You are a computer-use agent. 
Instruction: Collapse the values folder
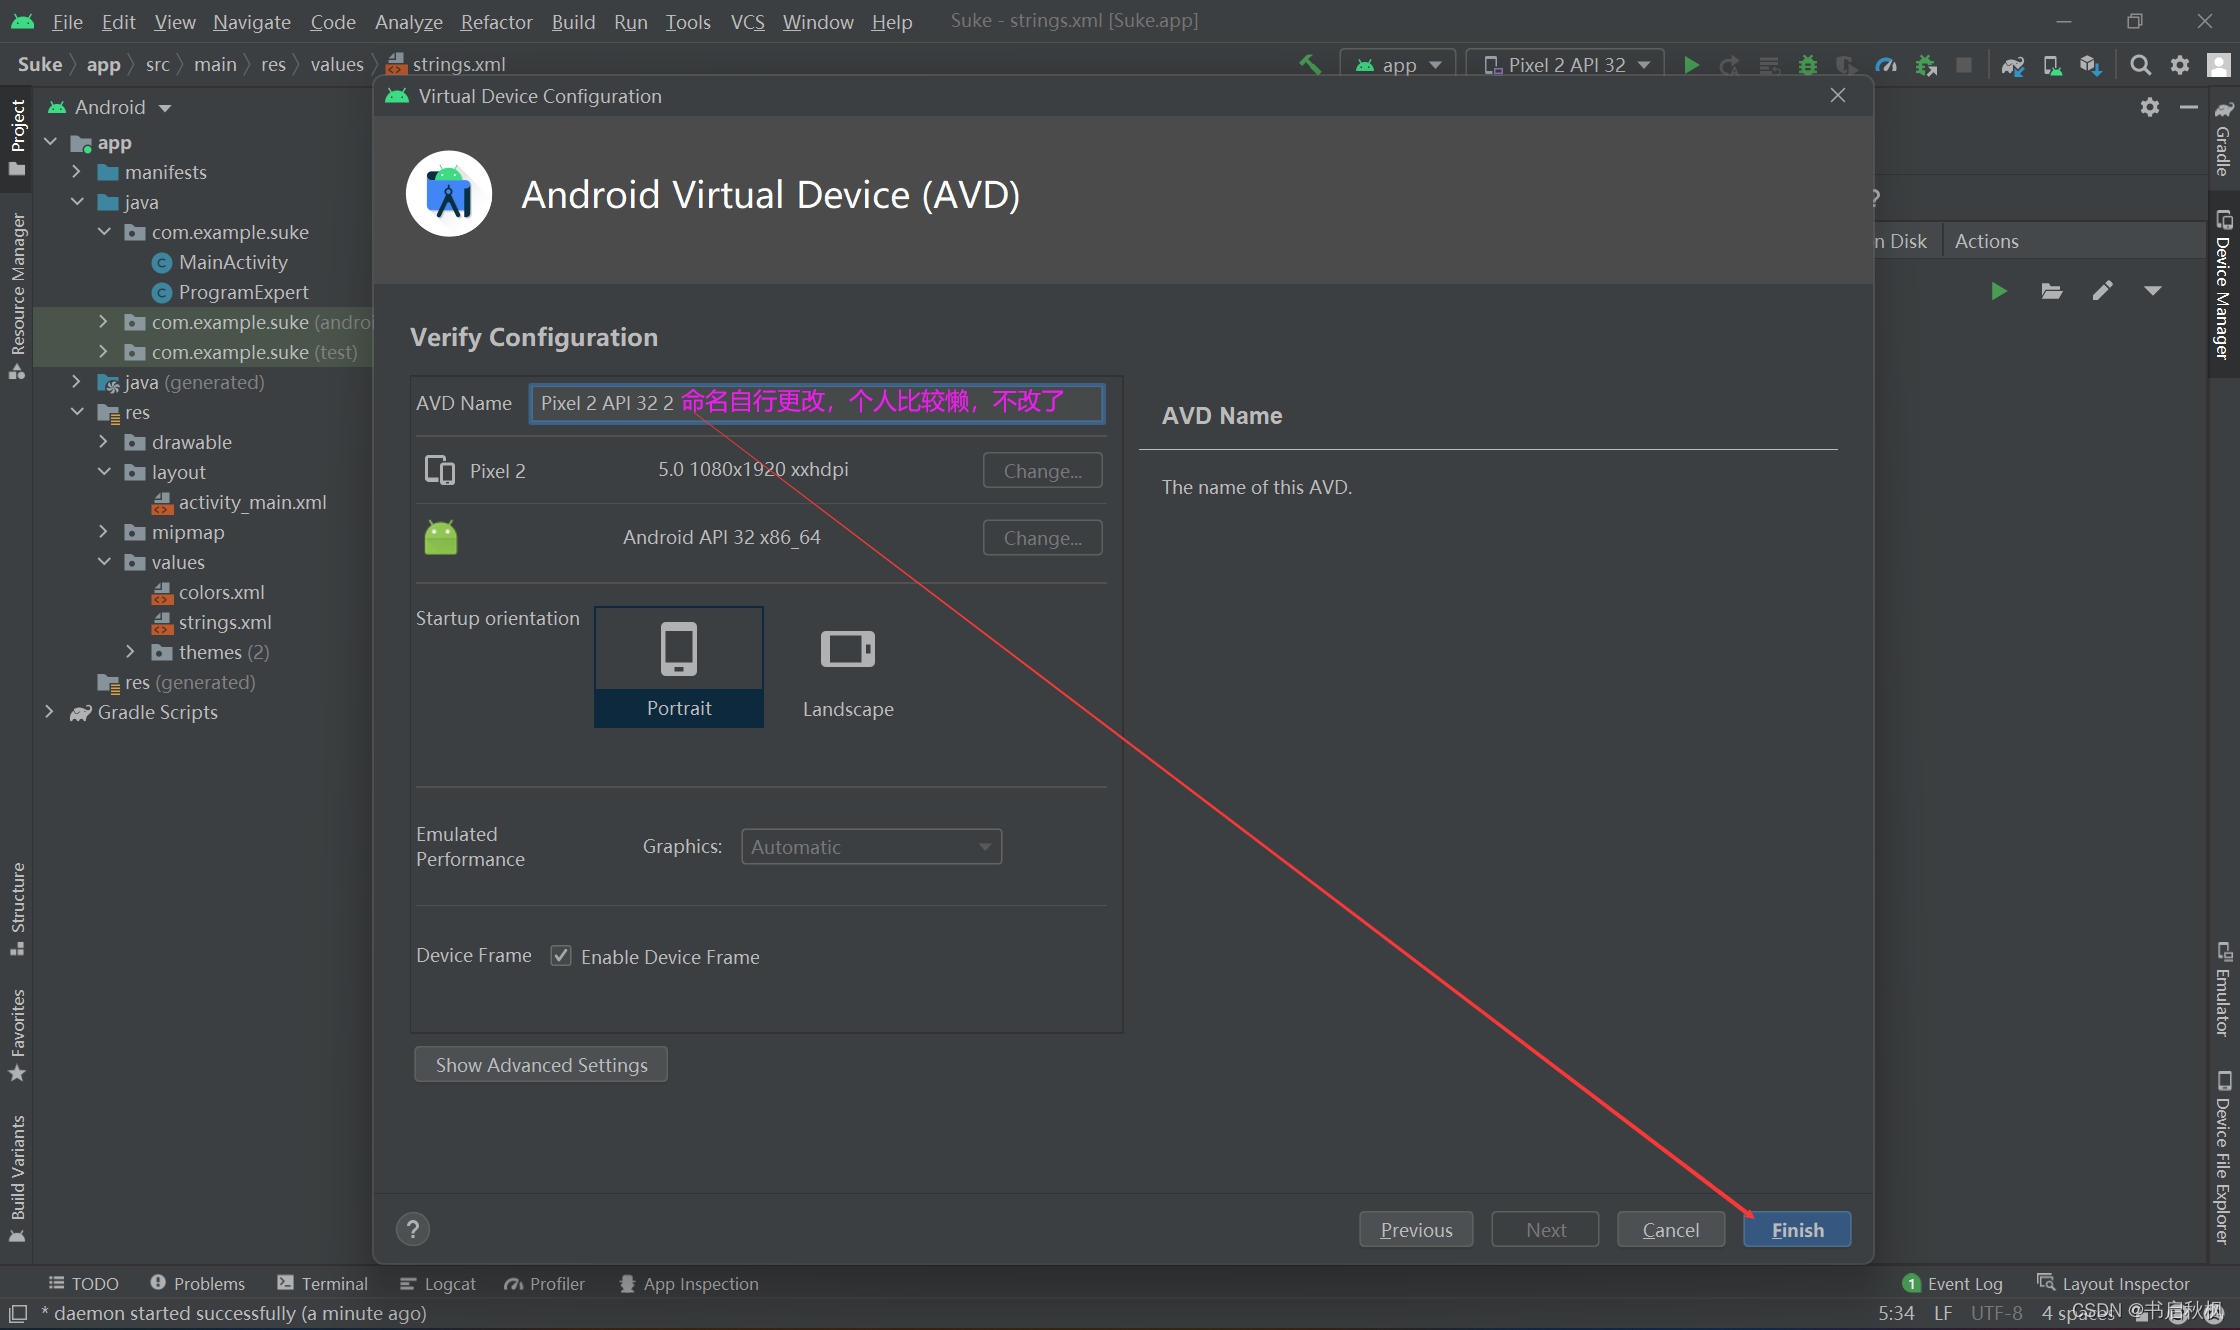(104, 562)
